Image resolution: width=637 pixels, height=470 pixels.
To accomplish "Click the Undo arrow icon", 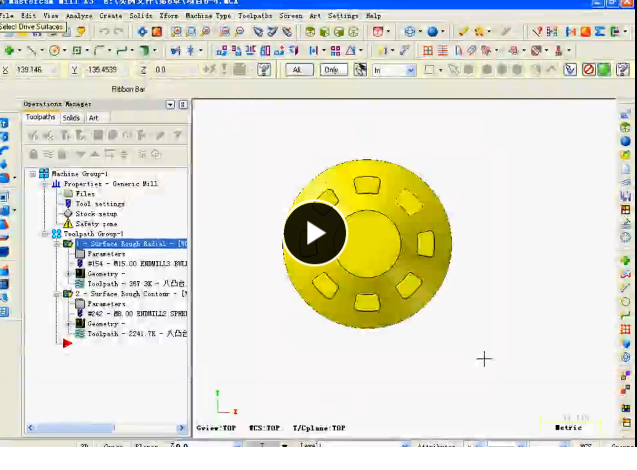I will [104, 31].
